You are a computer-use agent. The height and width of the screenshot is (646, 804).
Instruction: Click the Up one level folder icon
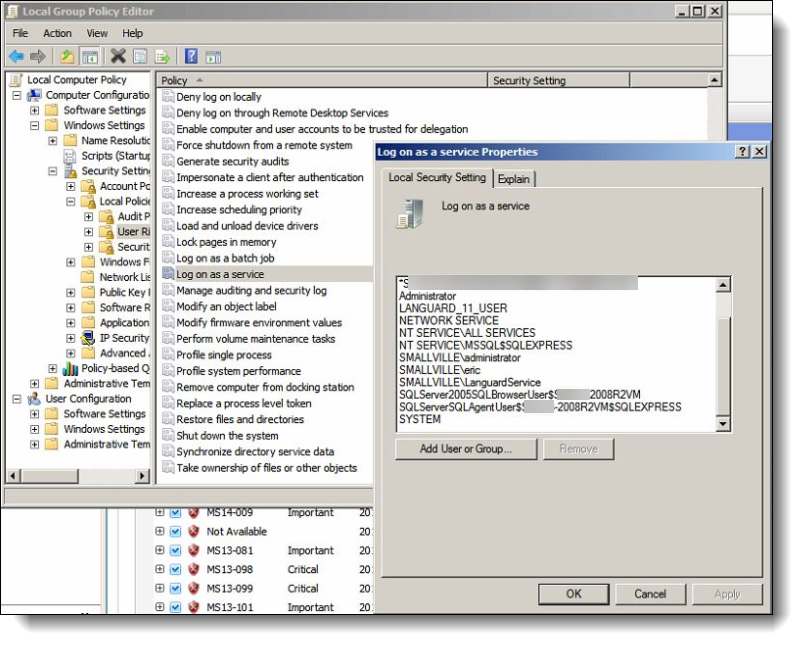[67, 56]
